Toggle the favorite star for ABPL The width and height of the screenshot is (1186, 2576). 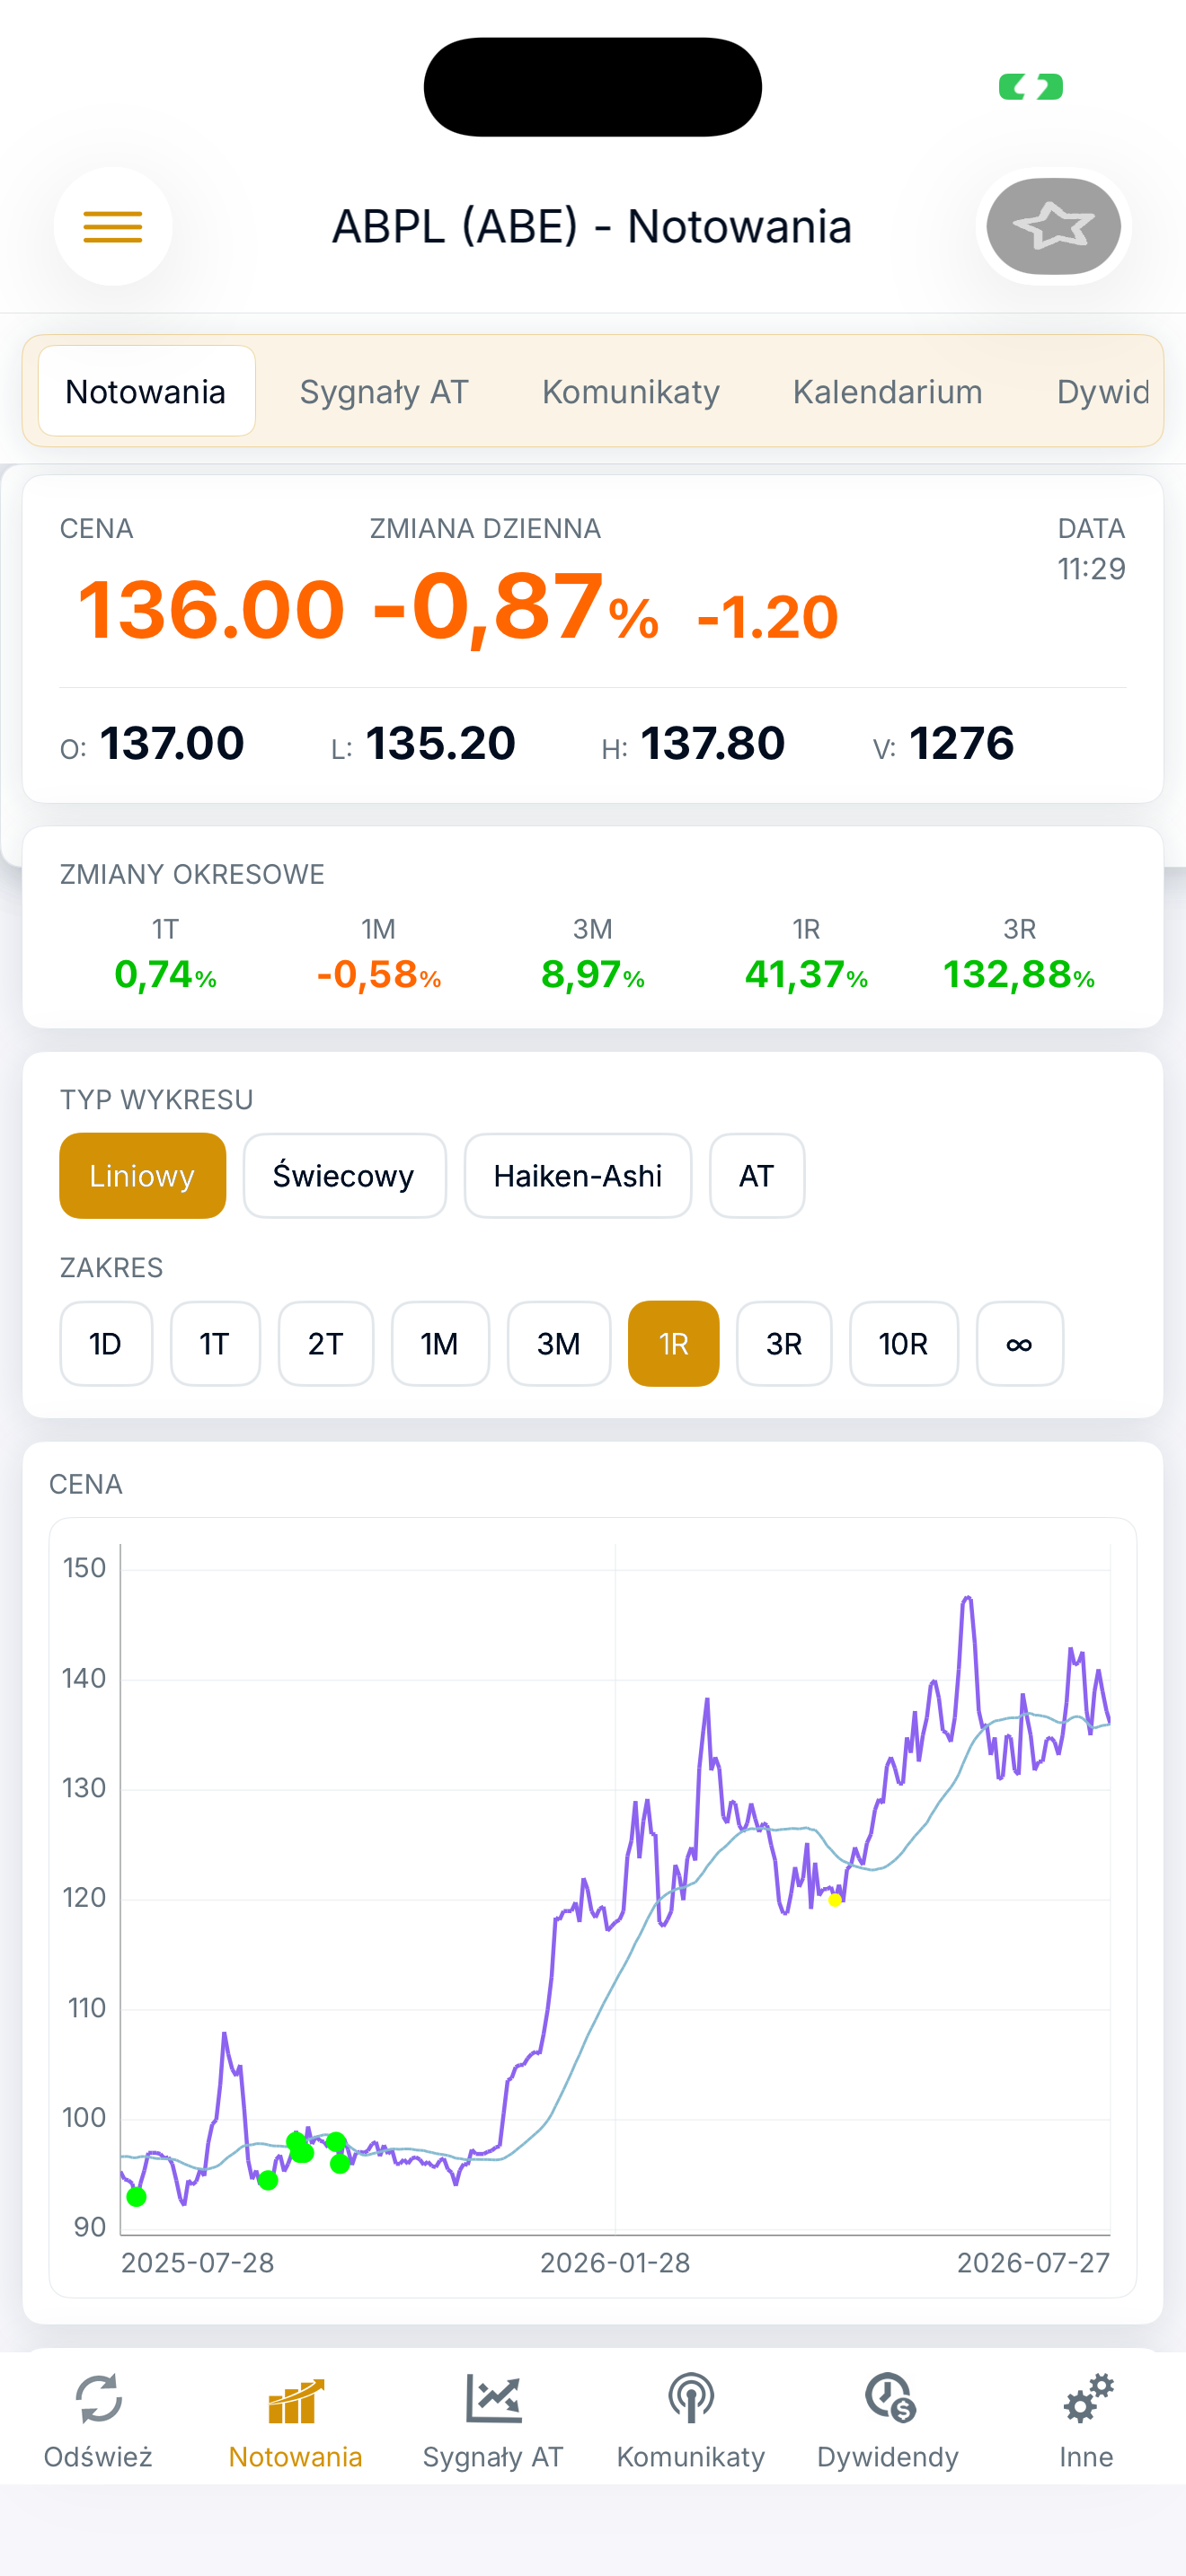point(1053,226)
